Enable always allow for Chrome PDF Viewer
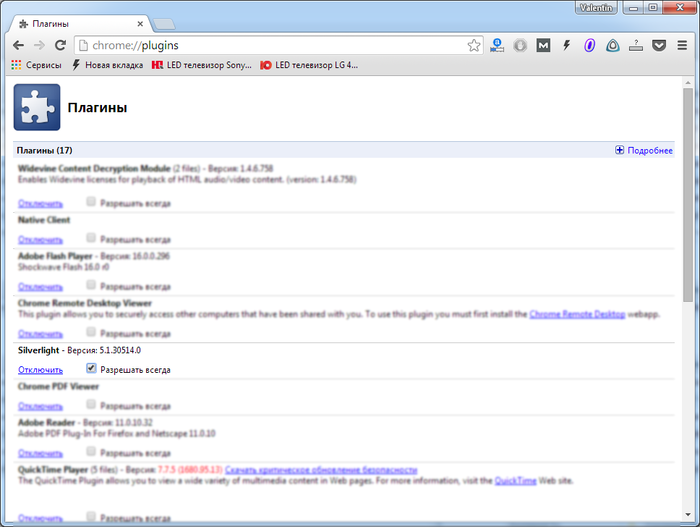 point(91,404)
